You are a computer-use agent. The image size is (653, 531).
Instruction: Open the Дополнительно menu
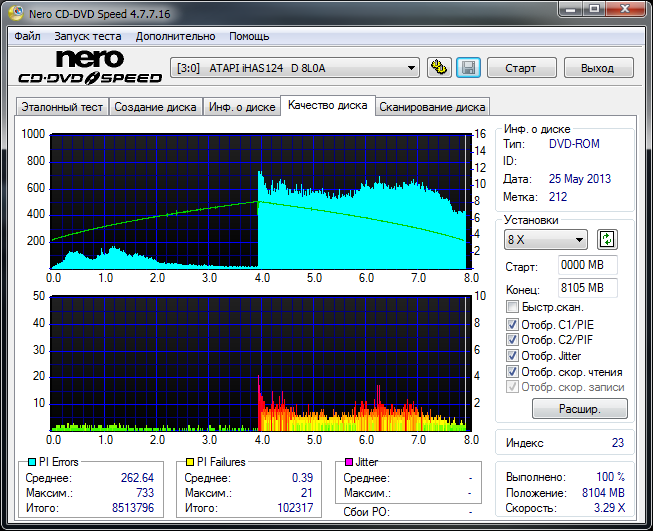(x=175, y=36)
